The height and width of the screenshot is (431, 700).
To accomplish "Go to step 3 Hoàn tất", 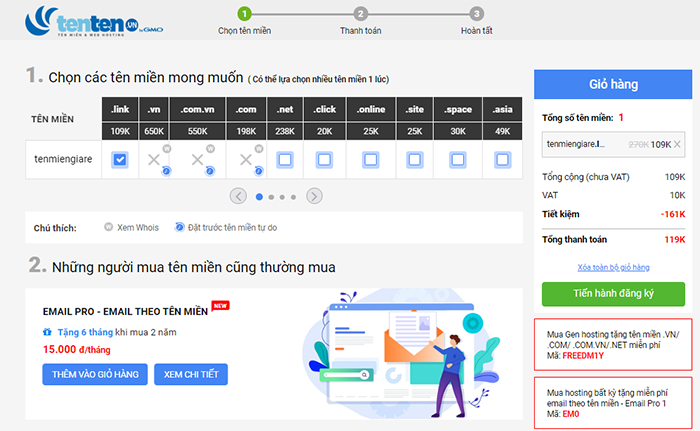I will [477, 14].
